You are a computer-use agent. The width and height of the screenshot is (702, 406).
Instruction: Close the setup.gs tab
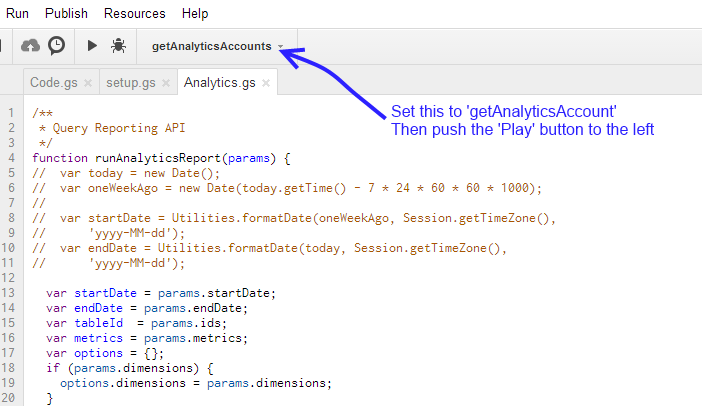[166, 83]
